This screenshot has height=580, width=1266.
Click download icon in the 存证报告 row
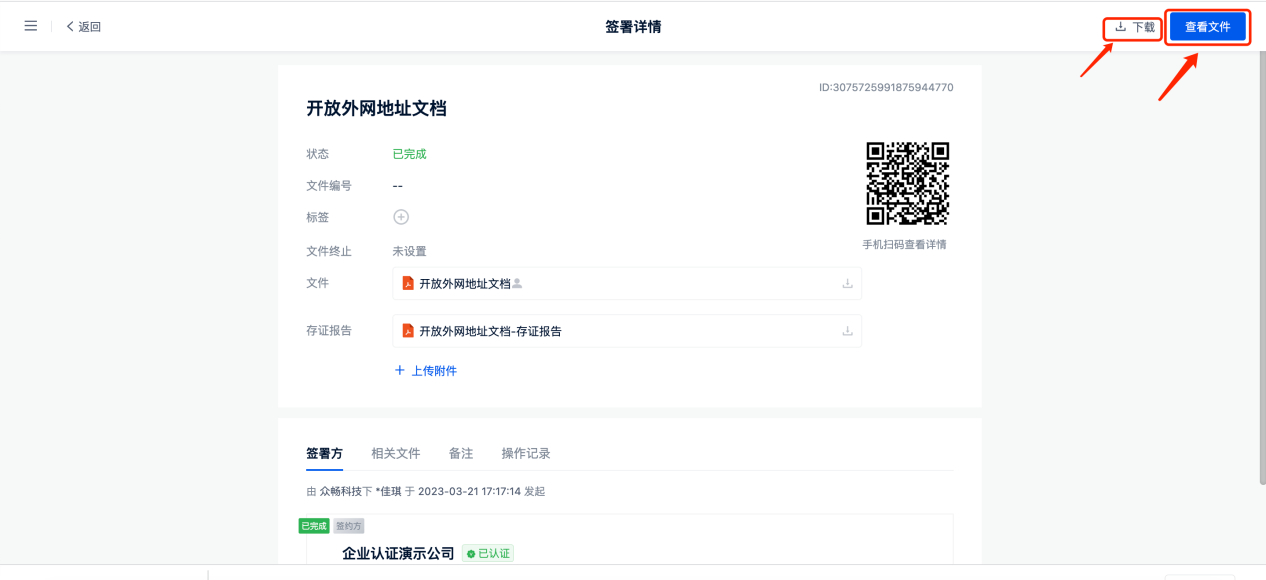coord(847,331)
